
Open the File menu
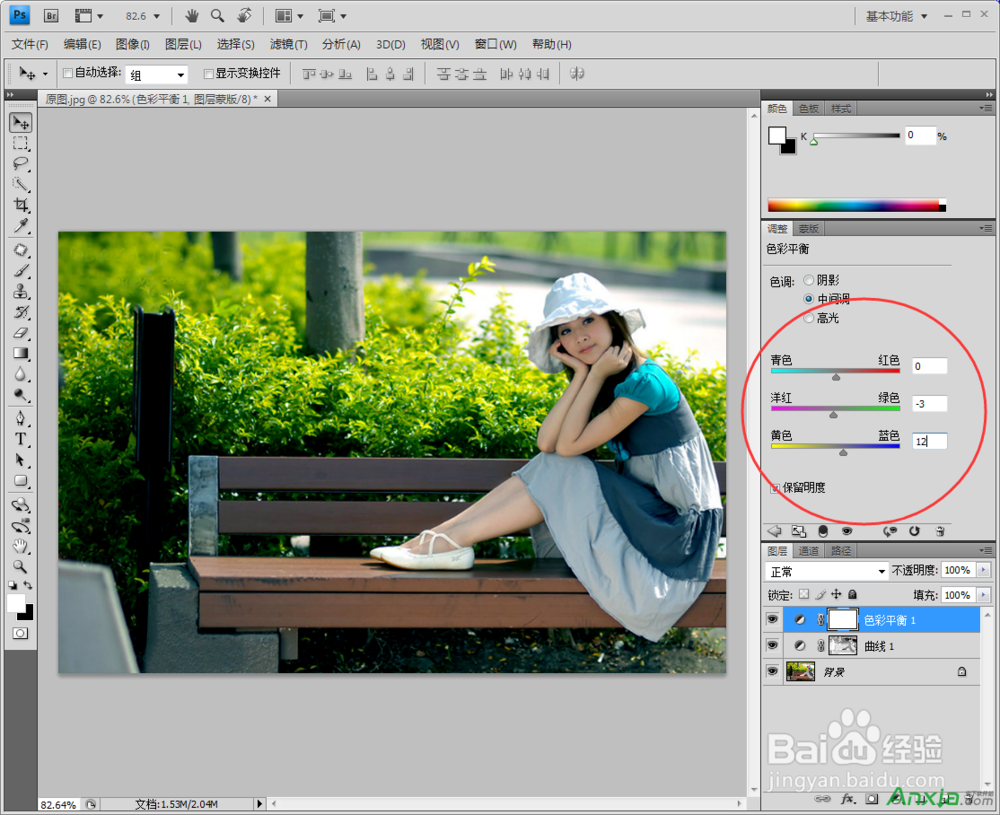[x=29, y=45]
